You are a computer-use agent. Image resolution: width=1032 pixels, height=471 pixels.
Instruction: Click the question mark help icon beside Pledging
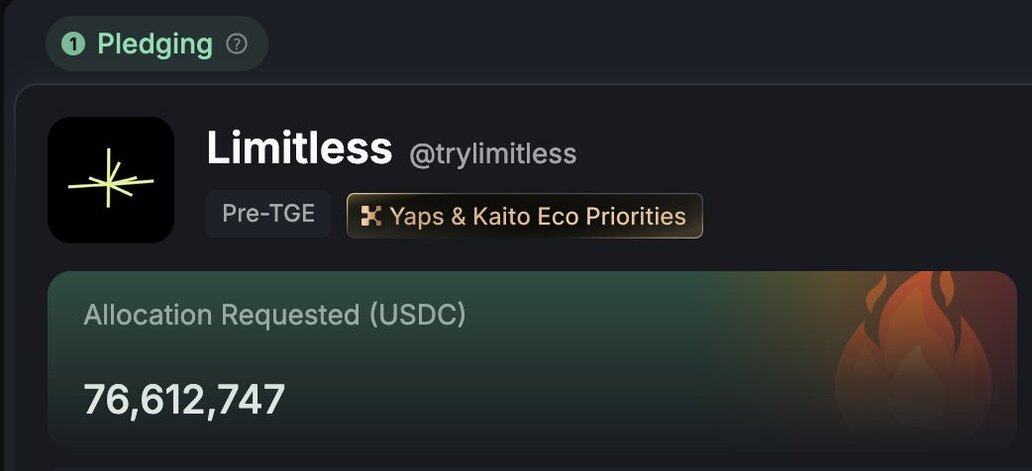[x=237, y=44]
